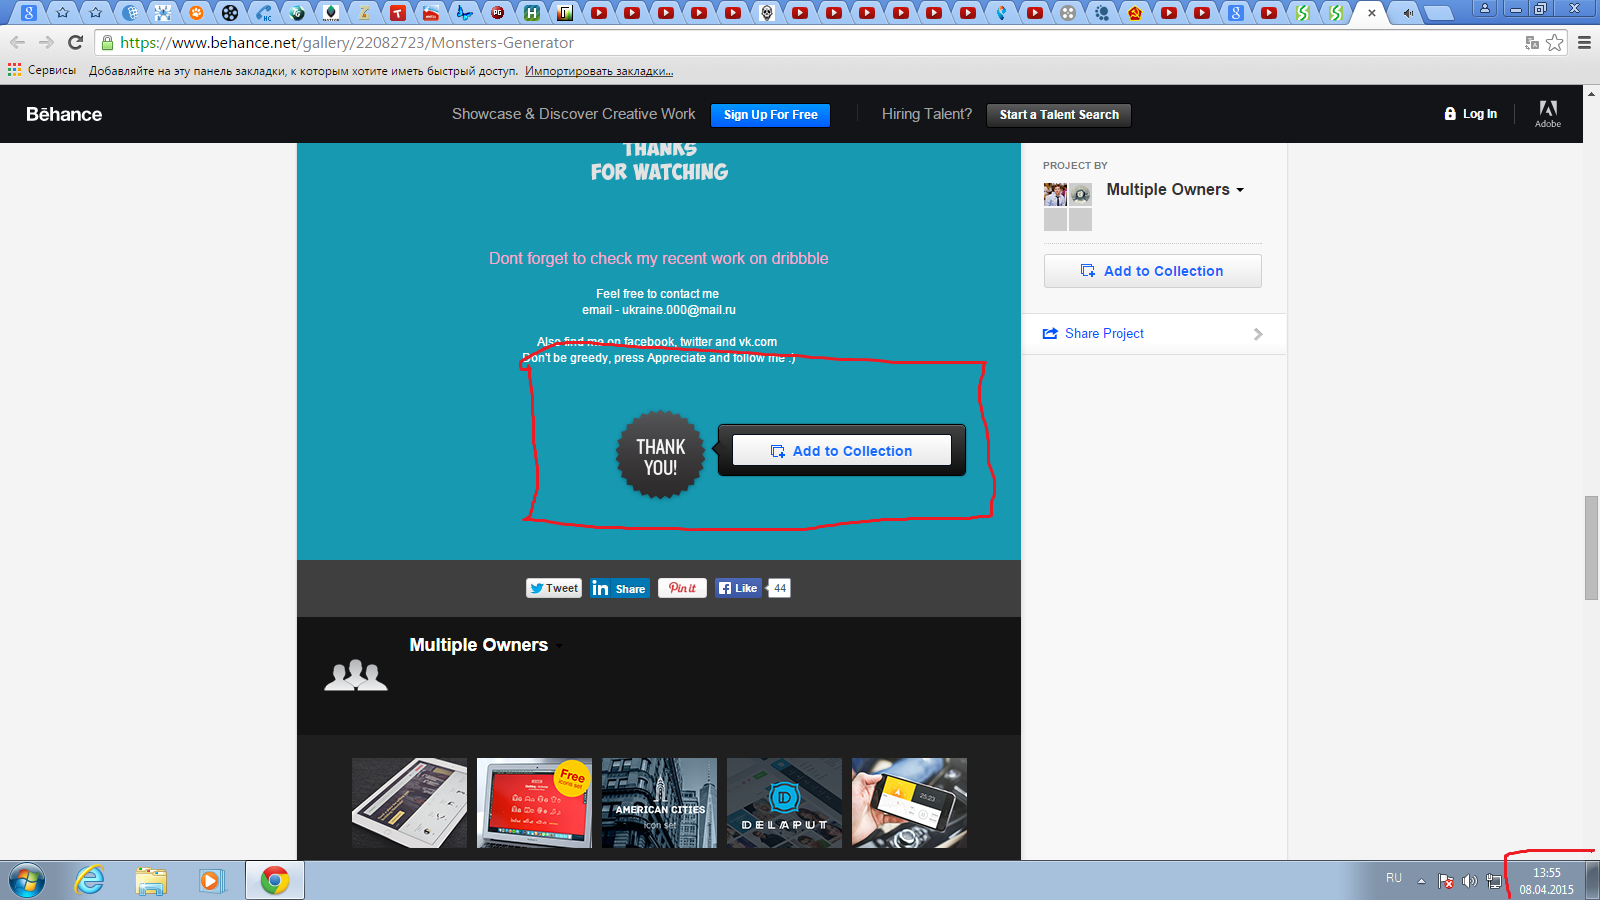This screenshot has height=900, width=1600.
Task: Select the Chrome taskbar button
Action: [275, 881]
